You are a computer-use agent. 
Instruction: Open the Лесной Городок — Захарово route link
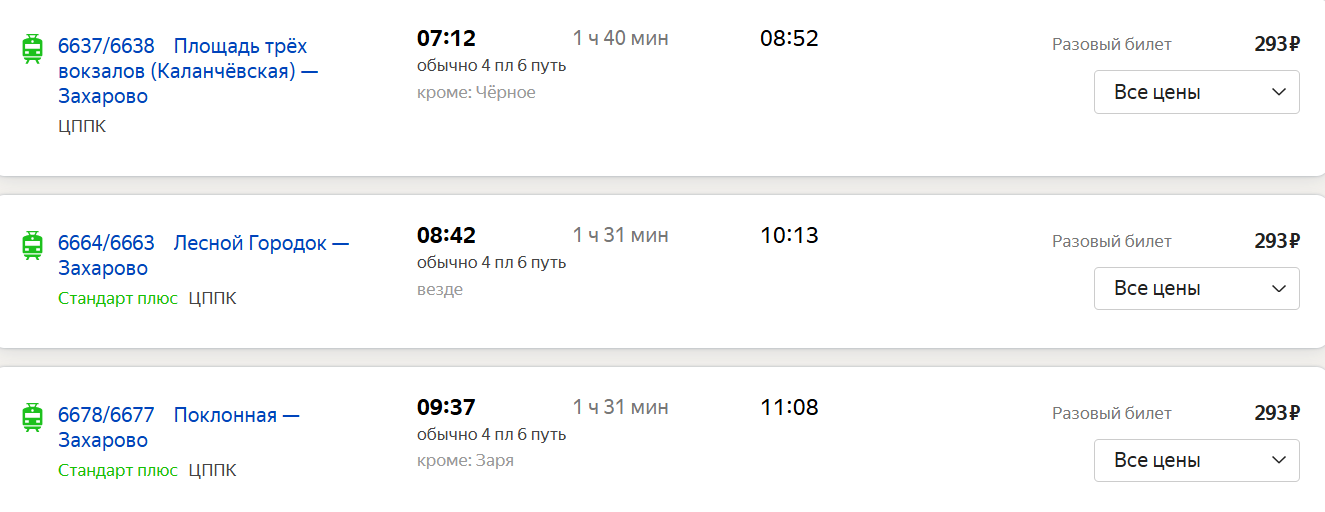coord(204,255)
